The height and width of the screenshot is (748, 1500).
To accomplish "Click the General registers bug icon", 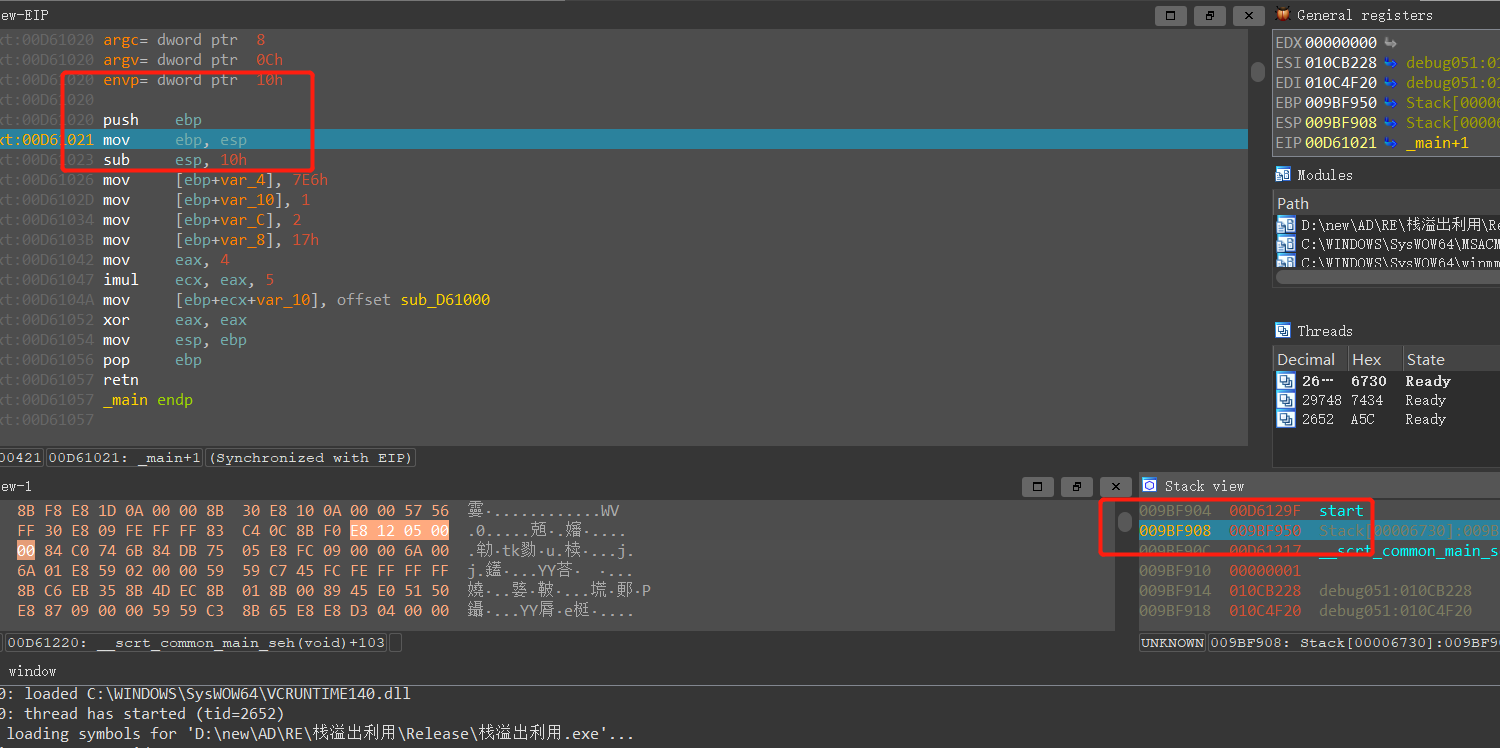I will [x=1283, y=14].
